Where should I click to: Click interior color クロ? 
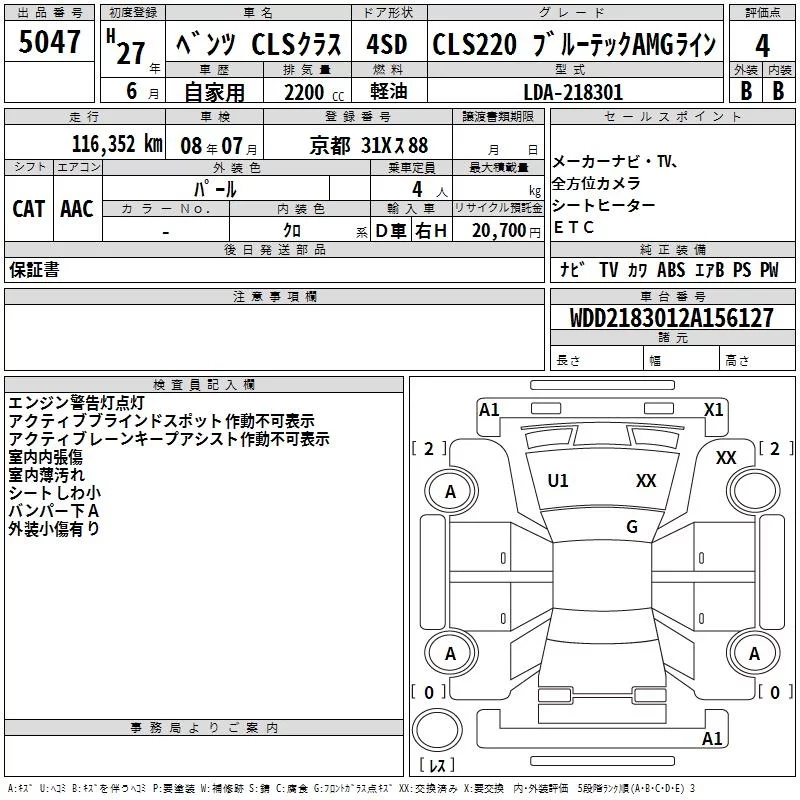(292, 231)
